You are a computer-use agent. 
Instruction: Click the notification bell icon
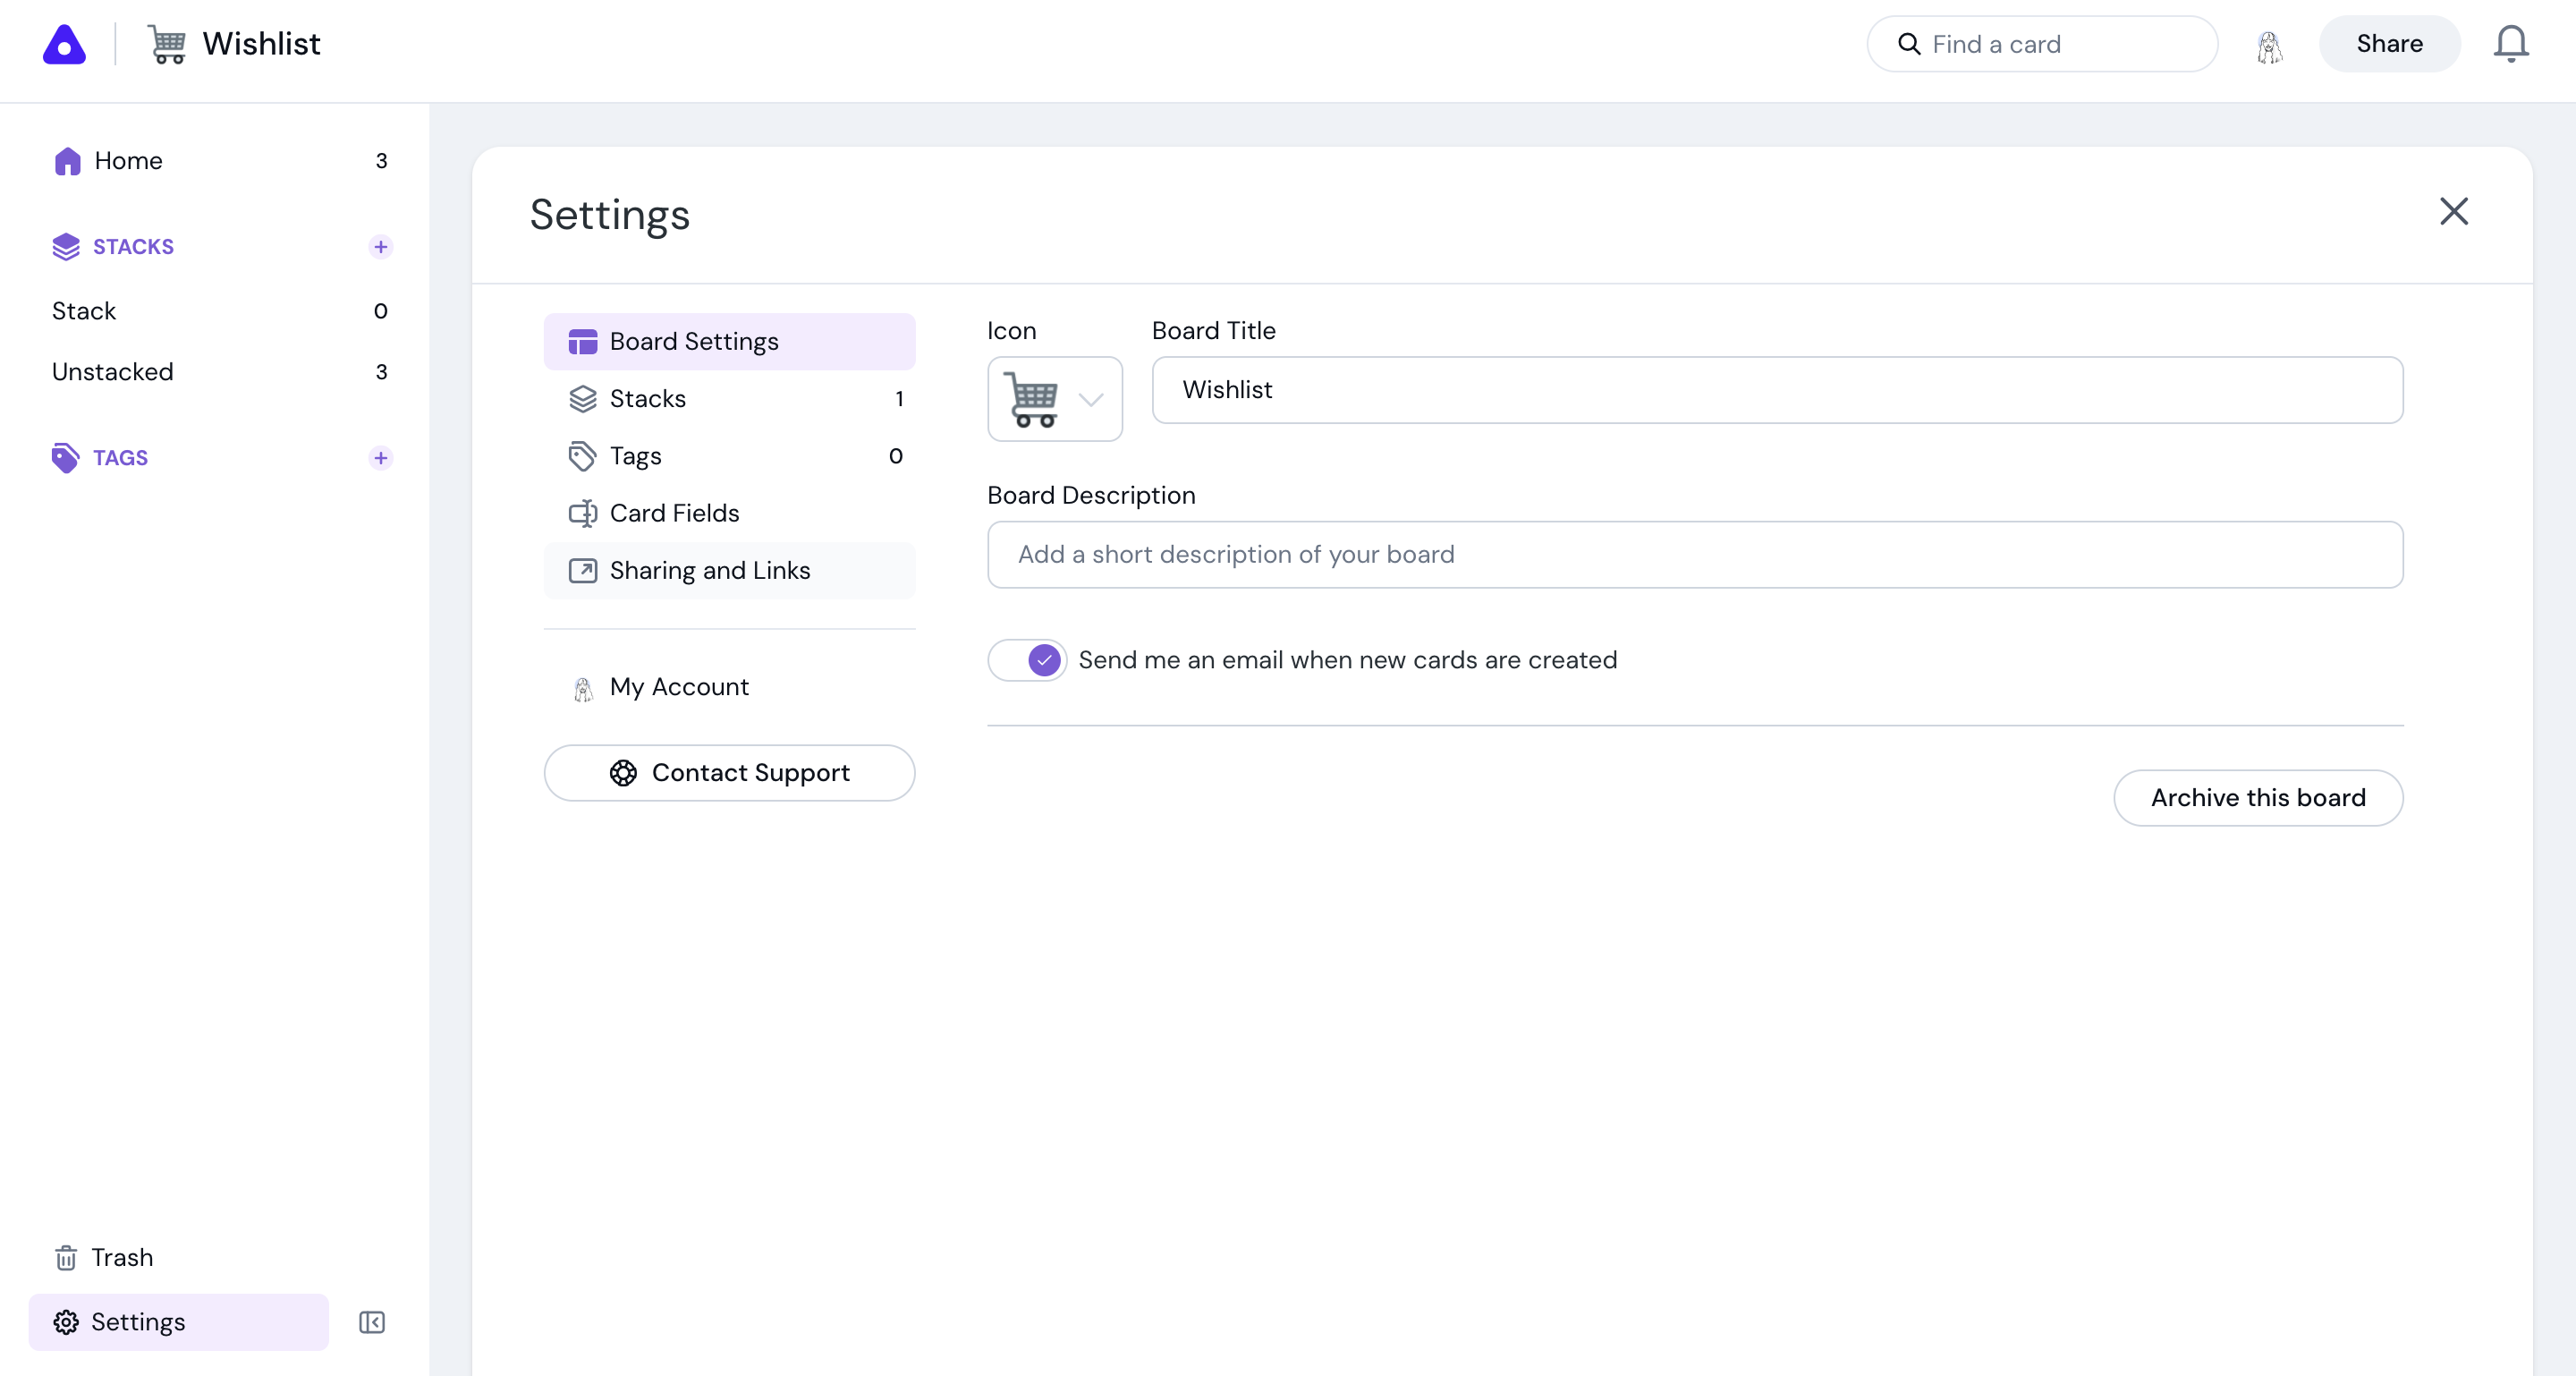[2510, 44]
